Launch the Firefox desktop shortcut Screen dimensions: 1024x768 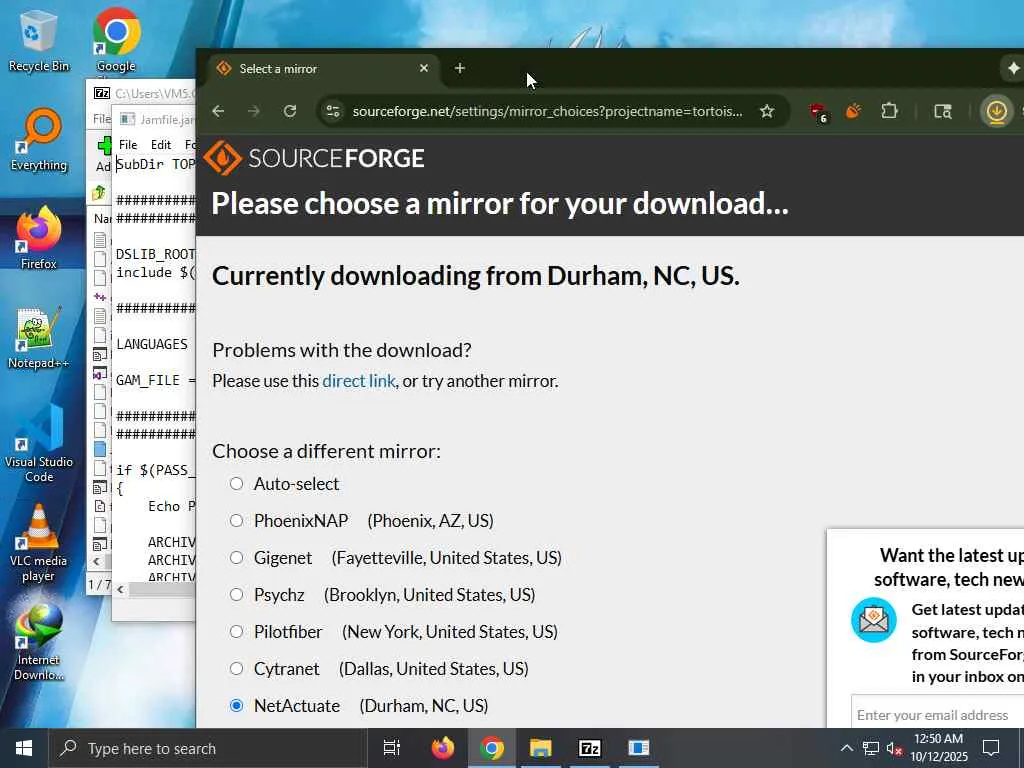[39, 238]
